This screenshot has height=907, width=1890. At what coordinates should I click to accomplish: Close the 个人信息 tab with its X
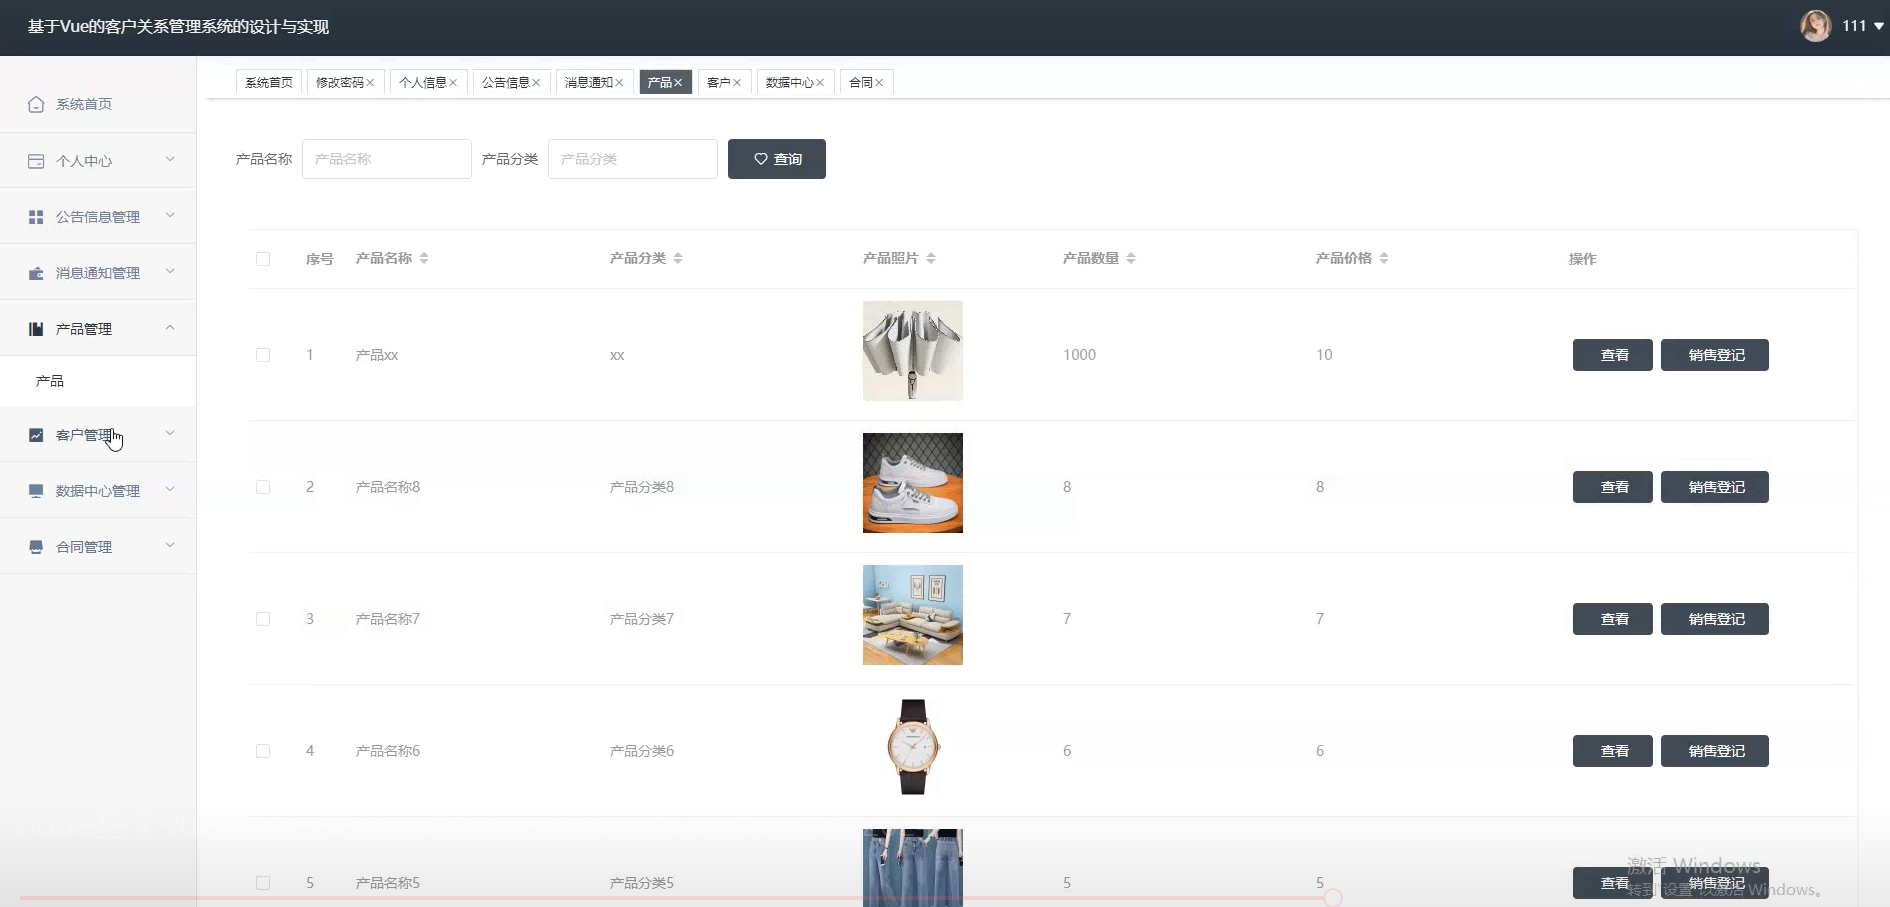pyautogui.click(x=453, y=83)
